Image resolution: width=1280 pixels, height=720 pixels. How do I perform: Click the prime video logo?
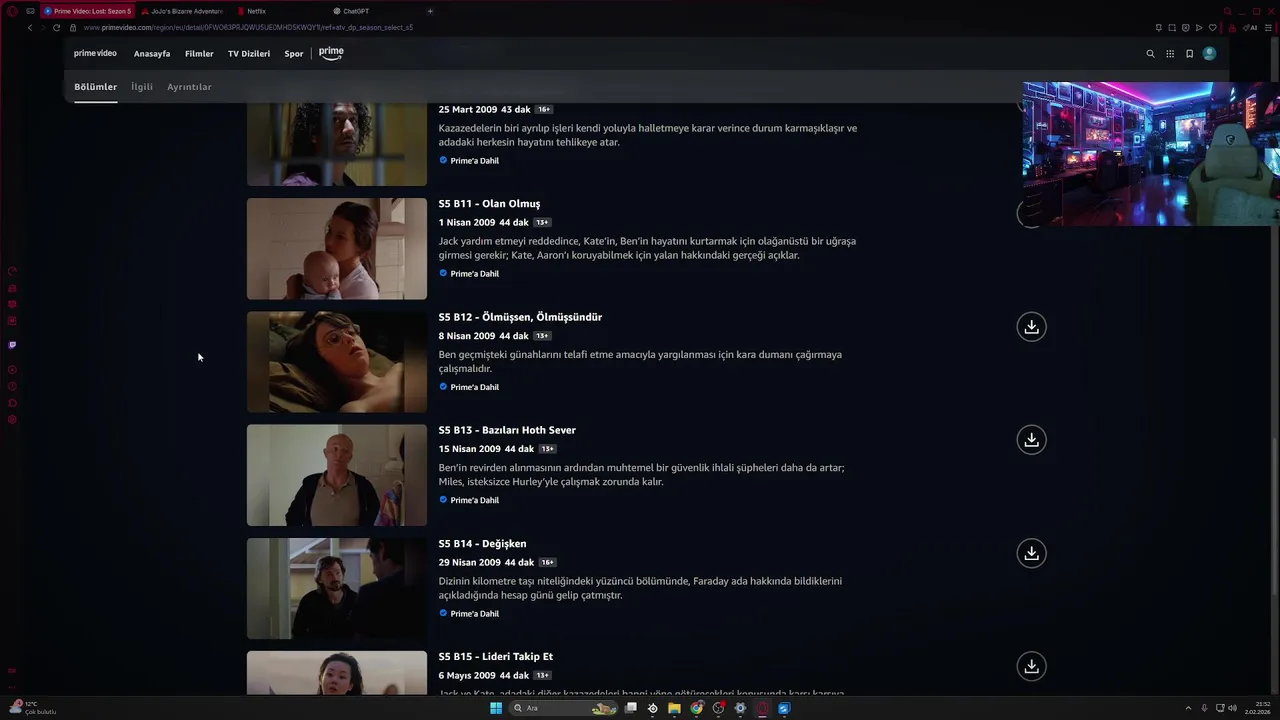point(95,53)
